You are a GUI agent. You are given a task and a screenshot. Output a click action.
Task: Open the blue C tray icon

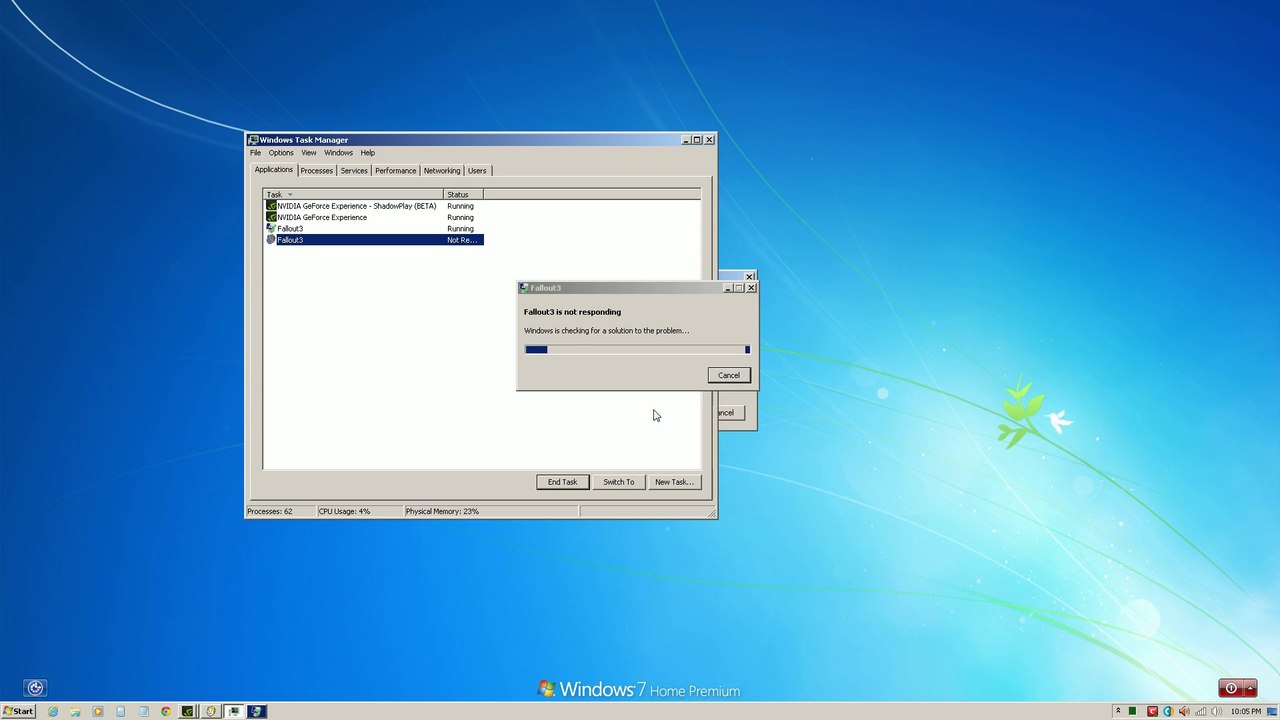1168,711
